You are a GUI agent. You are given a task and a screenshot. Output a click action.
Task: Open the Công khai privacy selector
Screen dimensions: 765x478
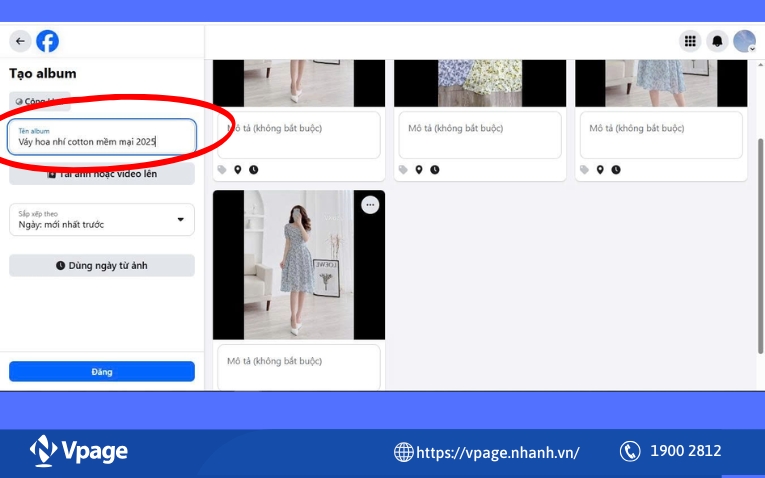pos(40,101)
